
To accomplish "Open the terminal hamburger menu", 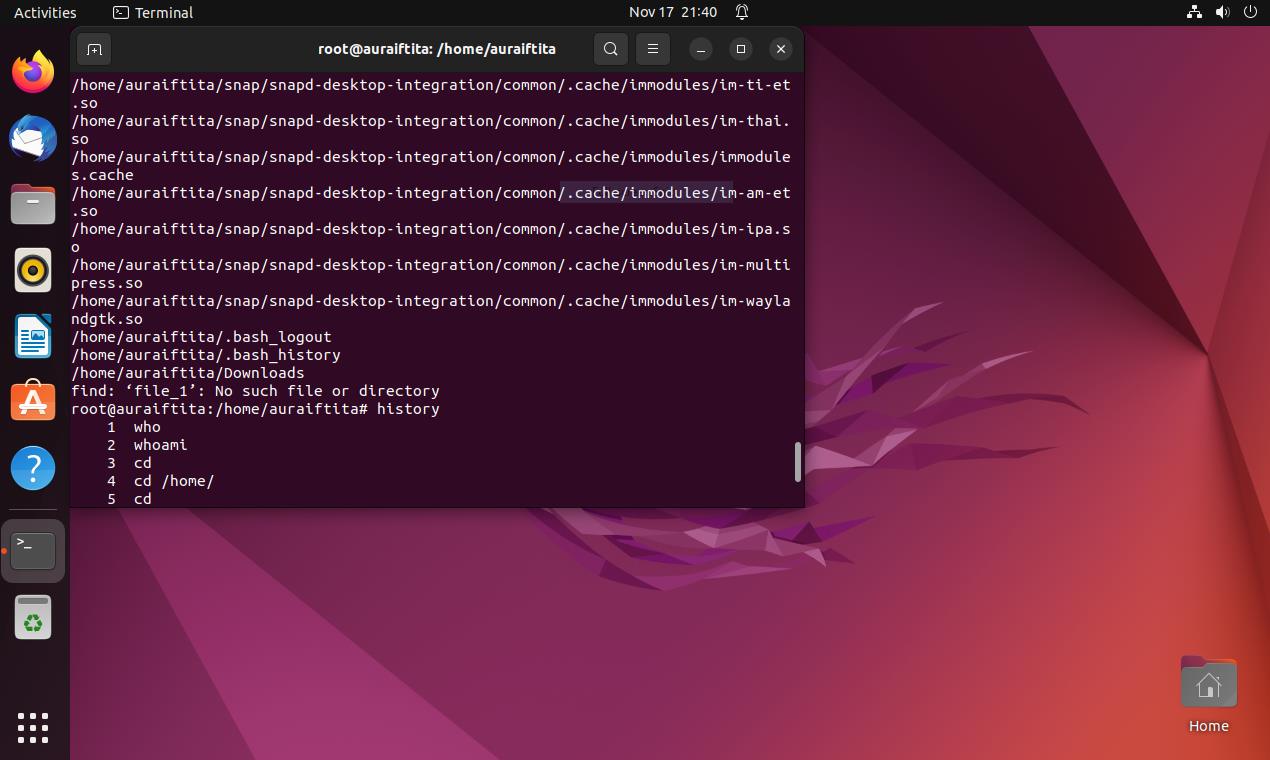I will (x=653, y=49).
